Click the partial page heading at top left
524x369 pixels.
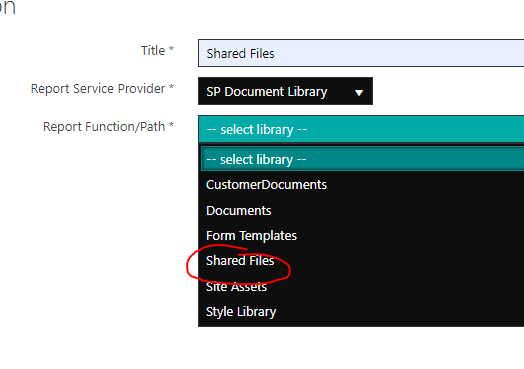tap(7, 7)
